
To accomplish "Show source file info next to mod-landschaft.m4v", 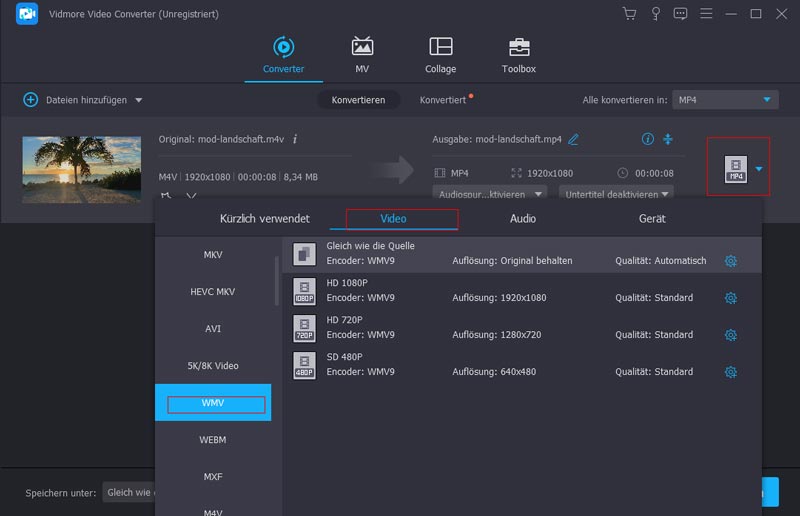I will [295, 139].
